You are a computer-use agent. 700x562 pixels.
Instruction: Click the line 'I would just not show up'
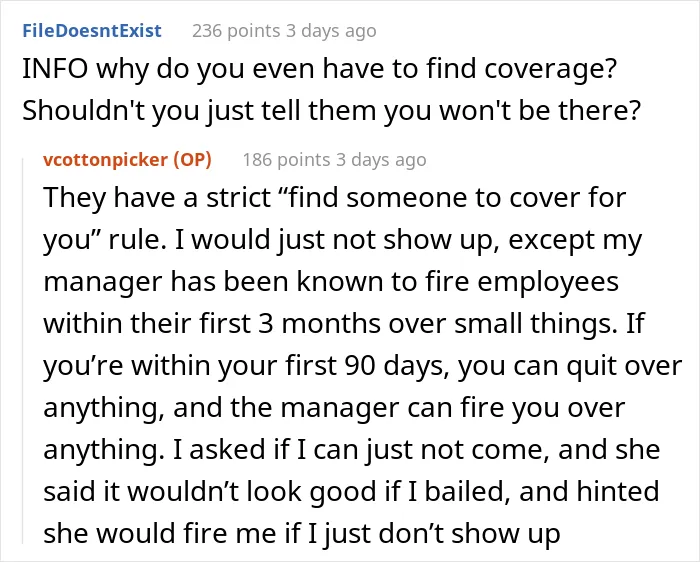[x=335, y=239]
